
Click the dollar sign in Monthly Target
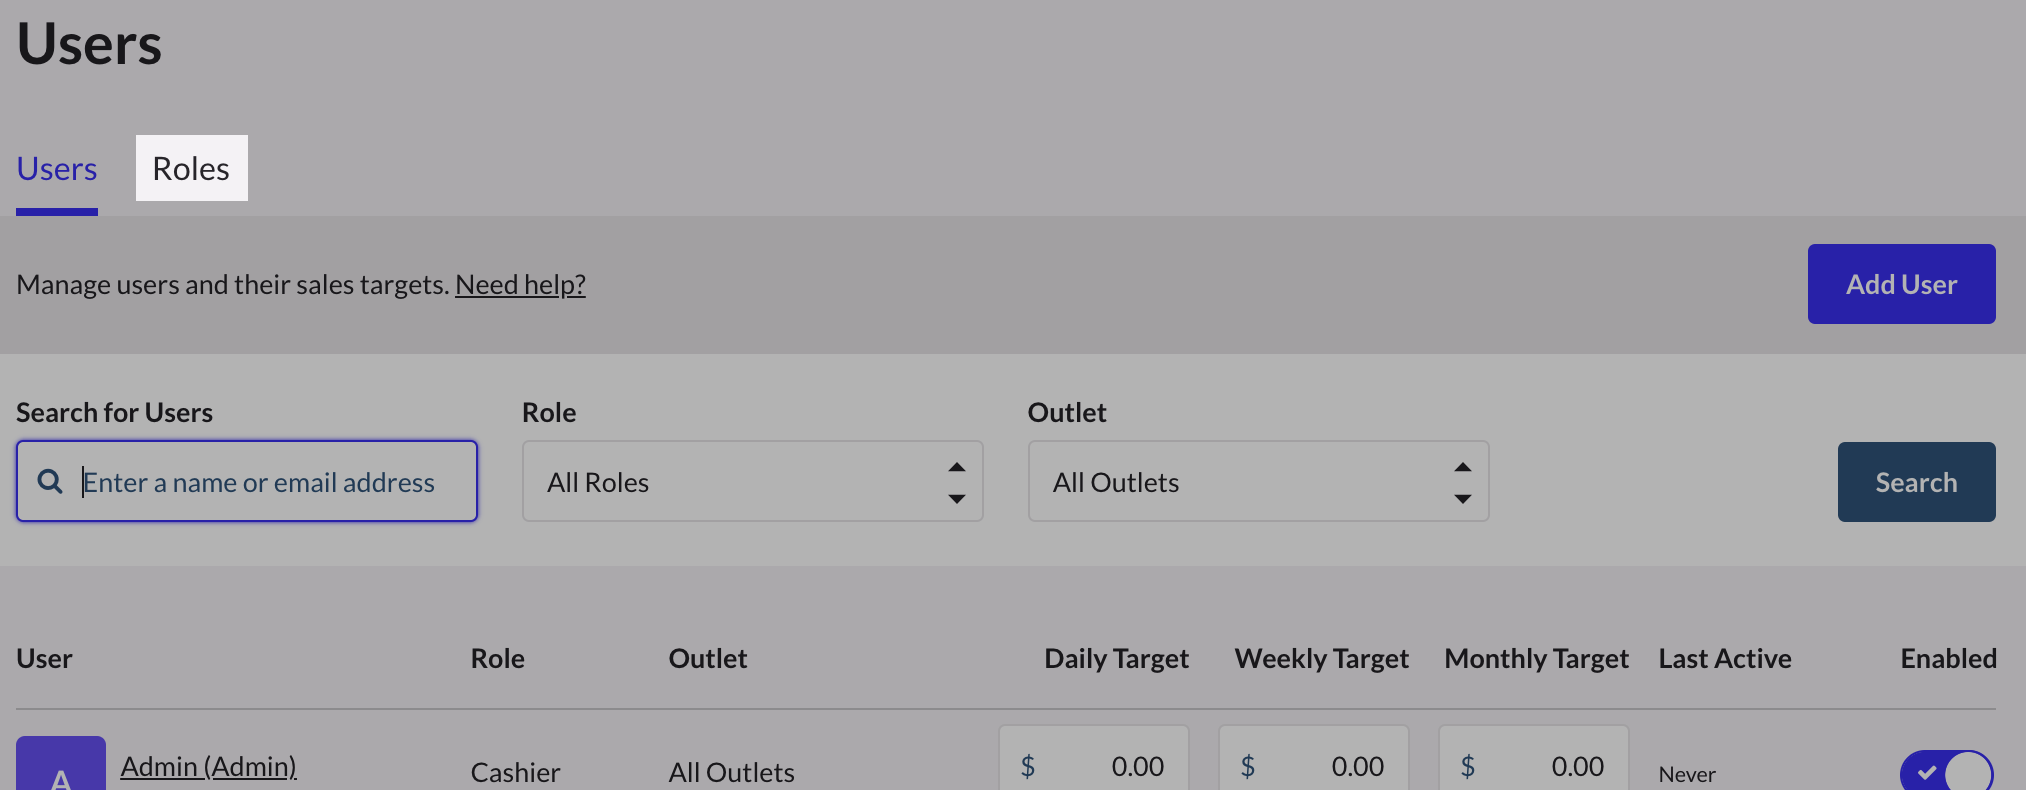pos(1468,767)
